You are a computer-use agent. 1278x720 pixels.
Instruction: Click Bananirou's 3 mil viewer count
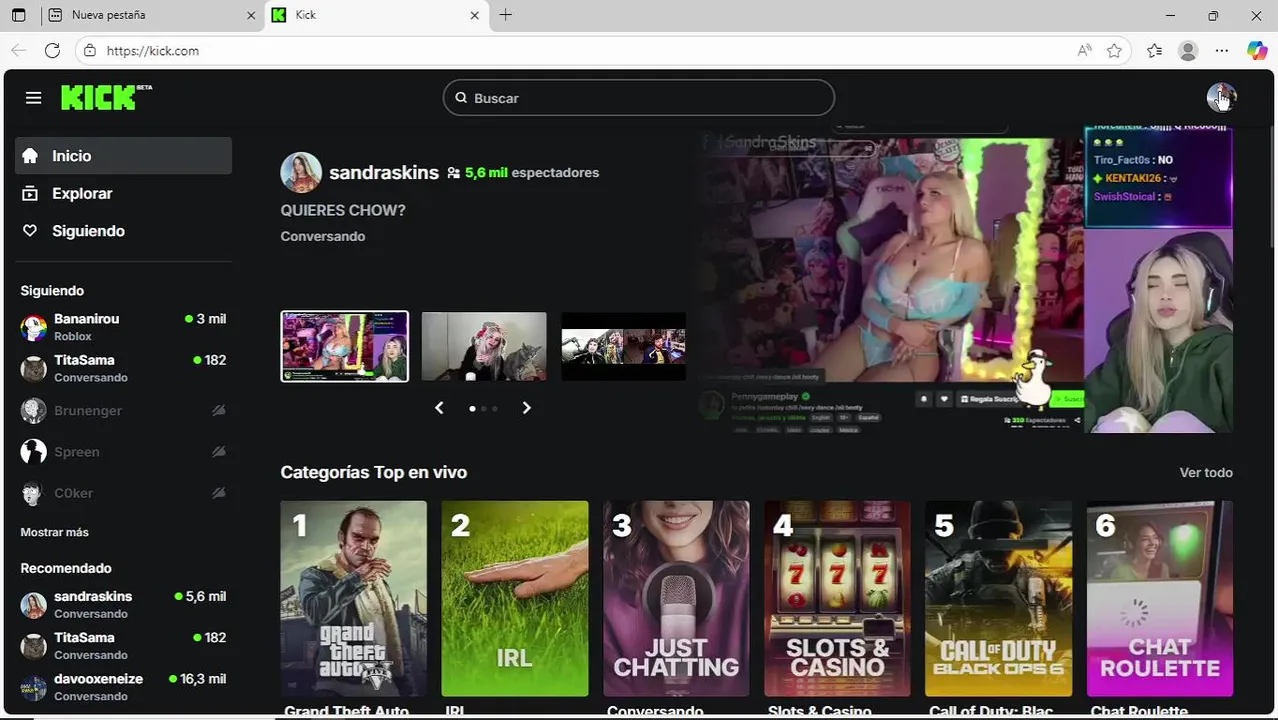pos(206,319)
